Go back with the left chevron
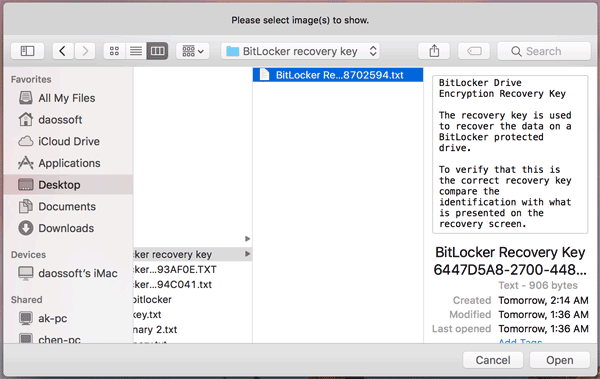 (63, 51)
